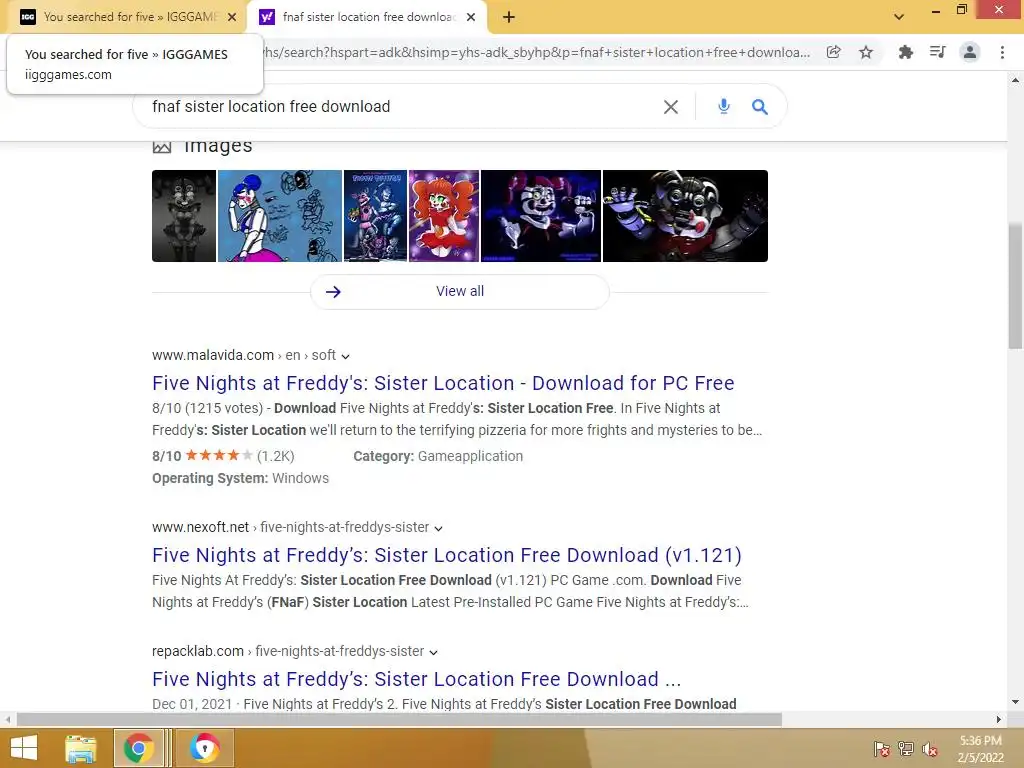Open File Explorer from the taskbar
Viewport: 1024px width, 768px height.
coord(81,748)
